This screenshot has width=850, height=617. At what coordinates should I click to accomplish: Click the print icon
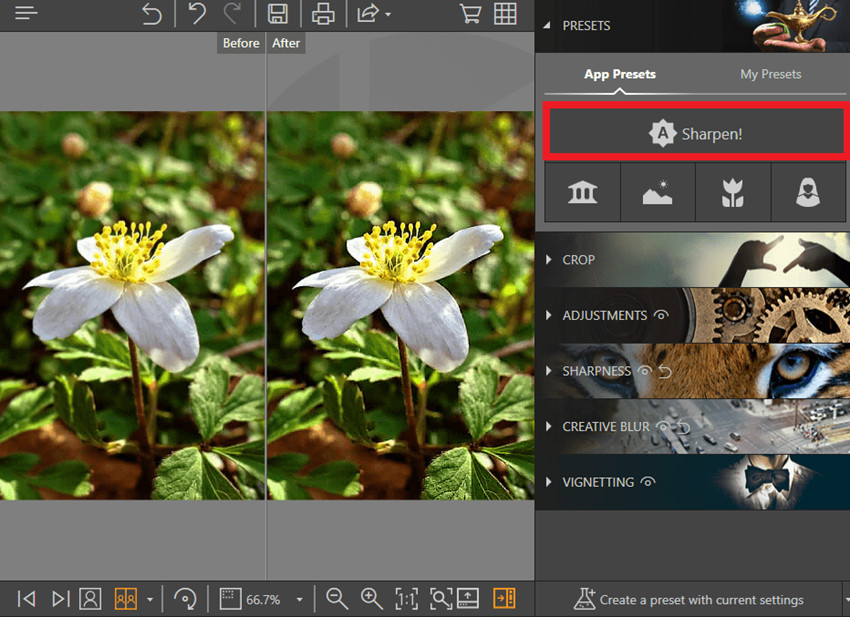coord(322,14)
